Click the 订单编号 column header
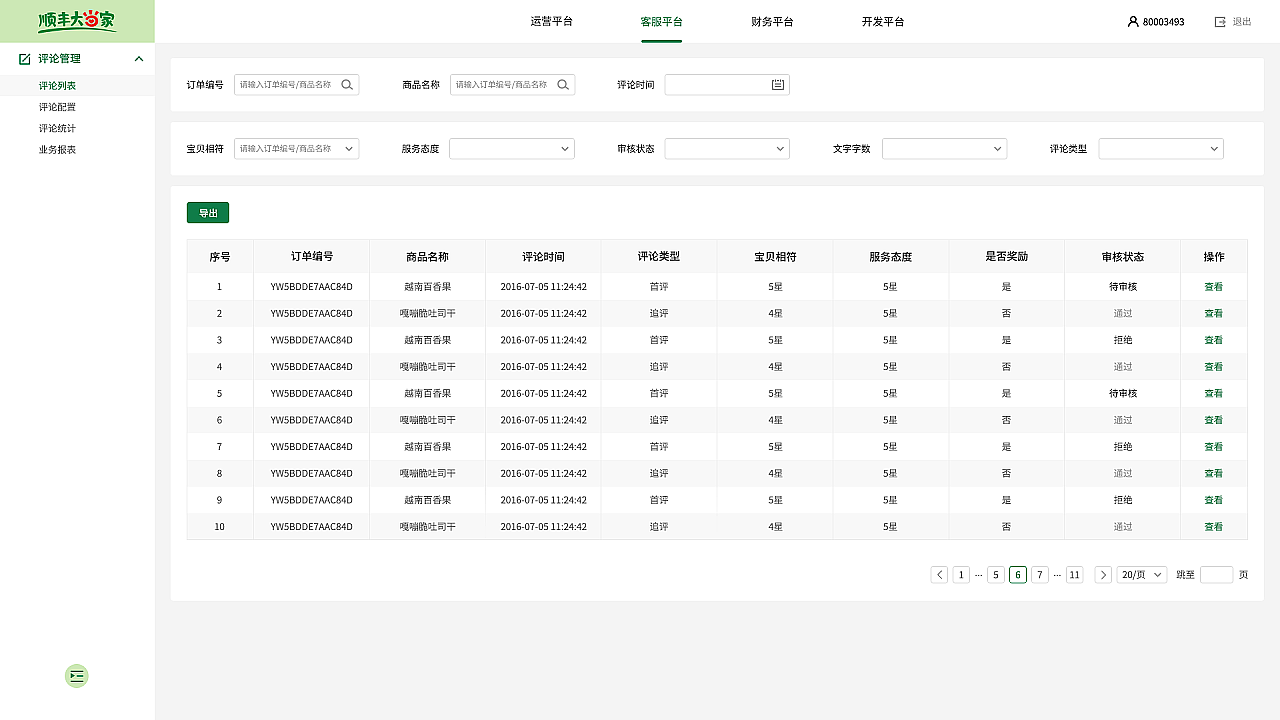 (x=312, y=257)
